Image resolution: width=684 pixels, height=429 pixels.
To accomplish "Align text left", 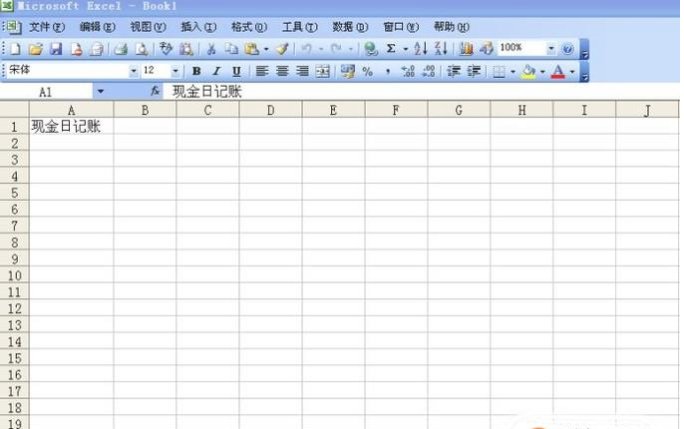I will point(262,71).
